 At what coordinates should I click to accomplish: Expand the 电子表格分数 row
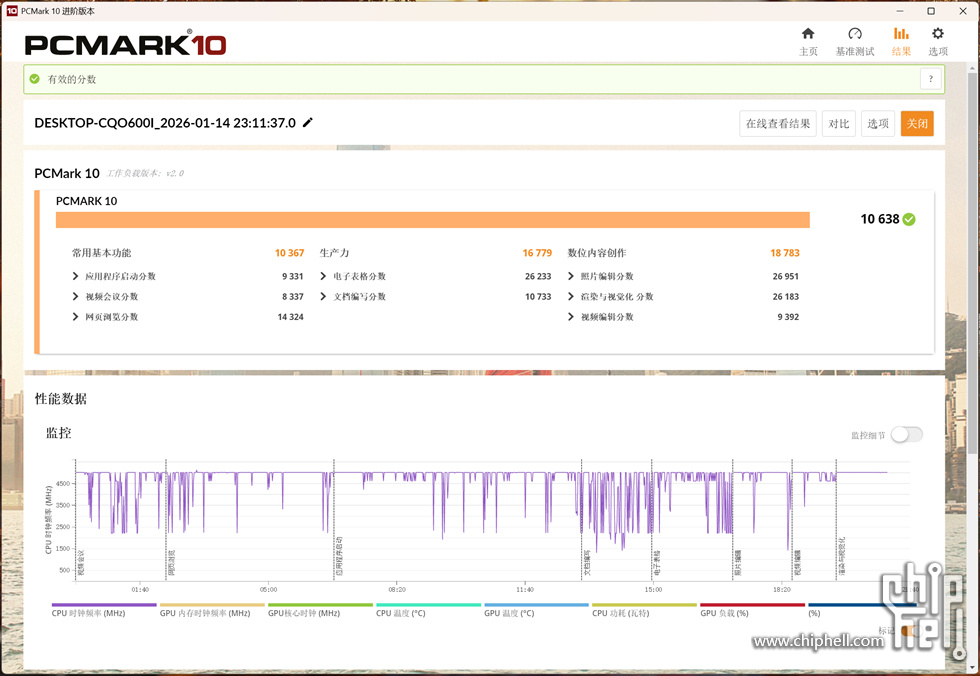(x=323, y=276)
